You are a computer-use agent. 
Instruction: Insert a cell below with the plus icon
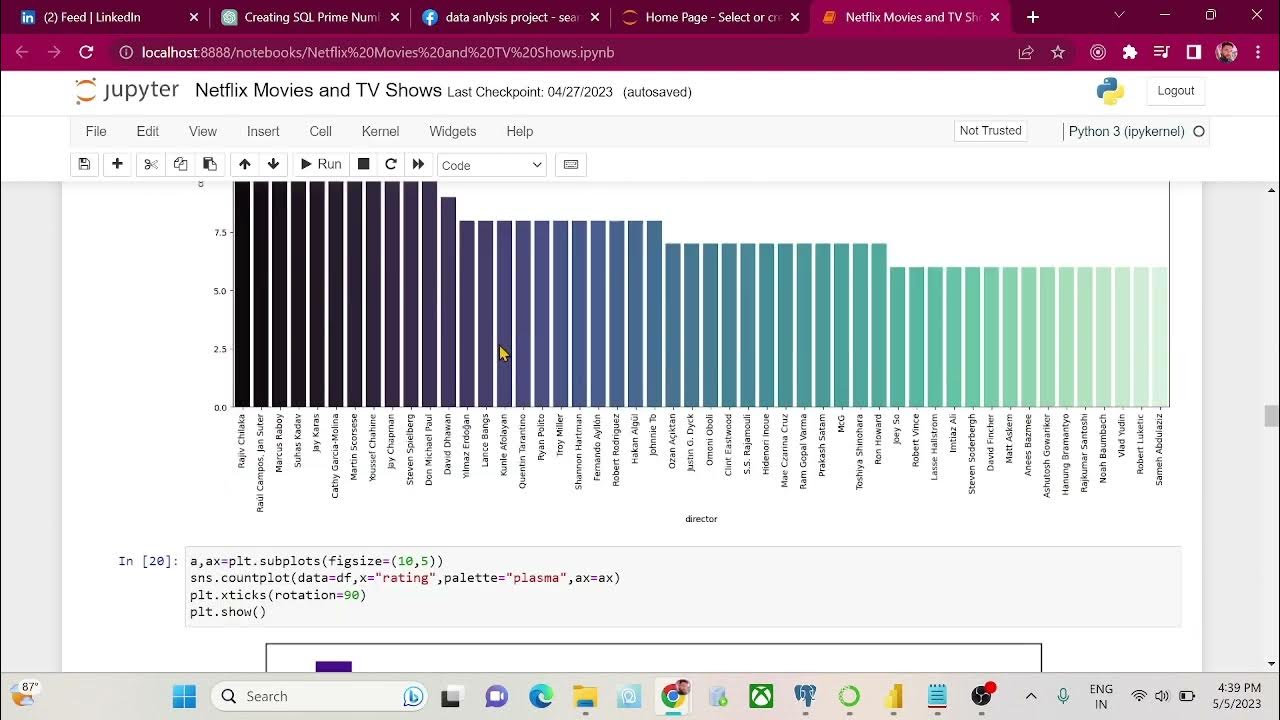coord(117,164)
